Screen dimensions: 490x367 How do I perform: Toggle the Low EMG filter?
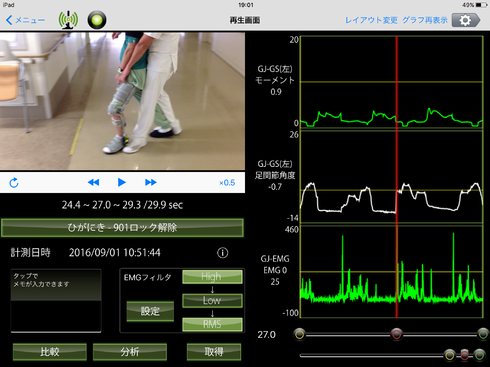(x=212, y=300)
